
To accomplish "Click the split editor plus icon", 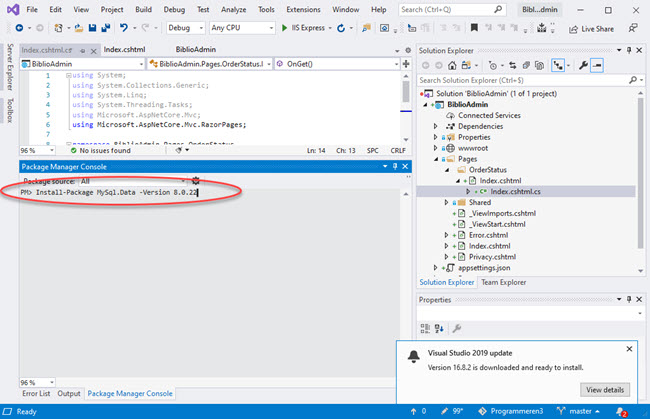I will point(406,64).
